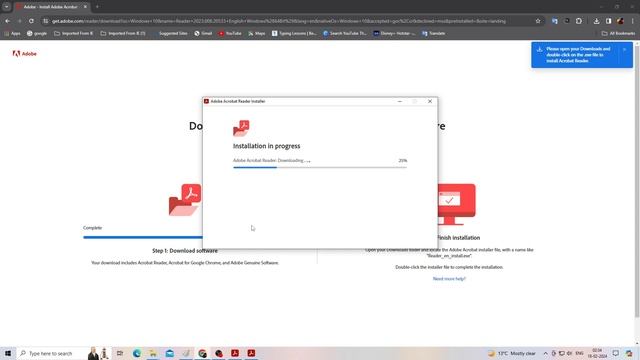Toggle Chrome side panel icon
640x360 pixels.
(x=609, y=21)
